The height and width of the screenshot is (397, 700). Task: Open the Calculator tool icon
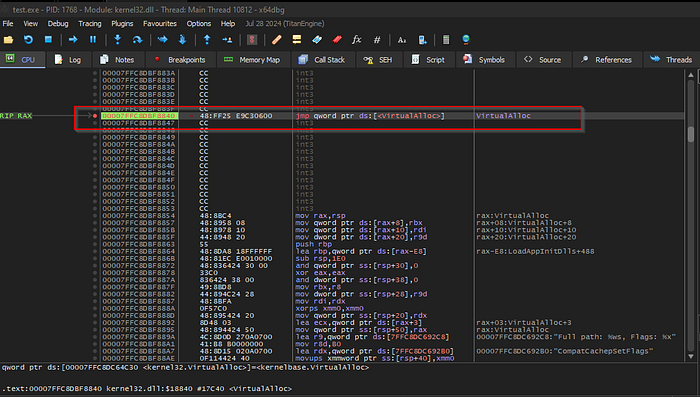[x=446, y=40]
